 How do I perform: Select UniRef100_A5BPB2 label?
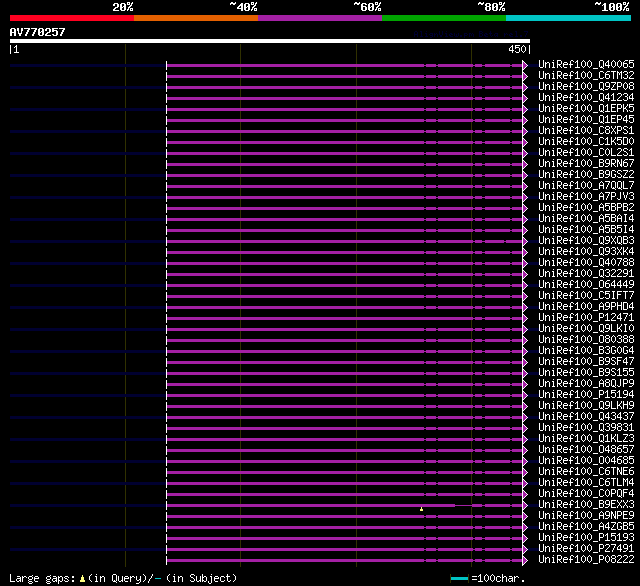point(586,208)
